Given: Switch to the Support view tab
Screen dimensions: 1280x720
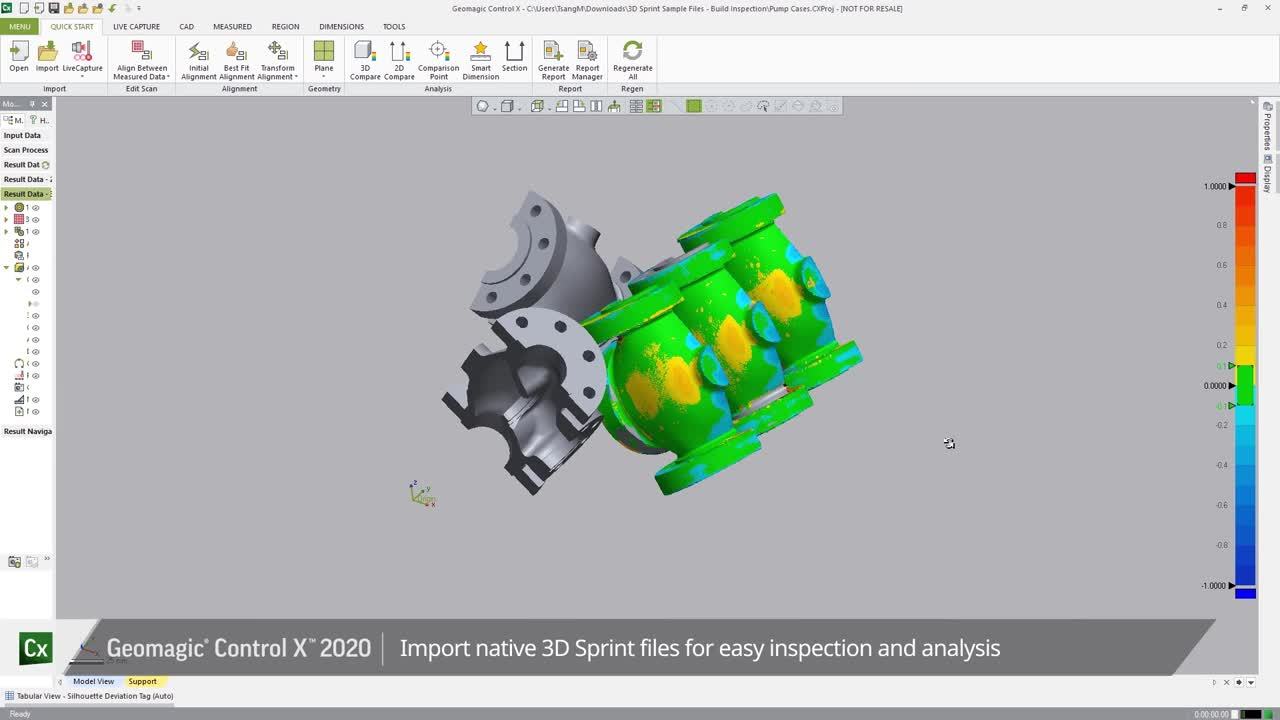Looking at the screenshot, I should pyautogui.click(x=142, y=681).
